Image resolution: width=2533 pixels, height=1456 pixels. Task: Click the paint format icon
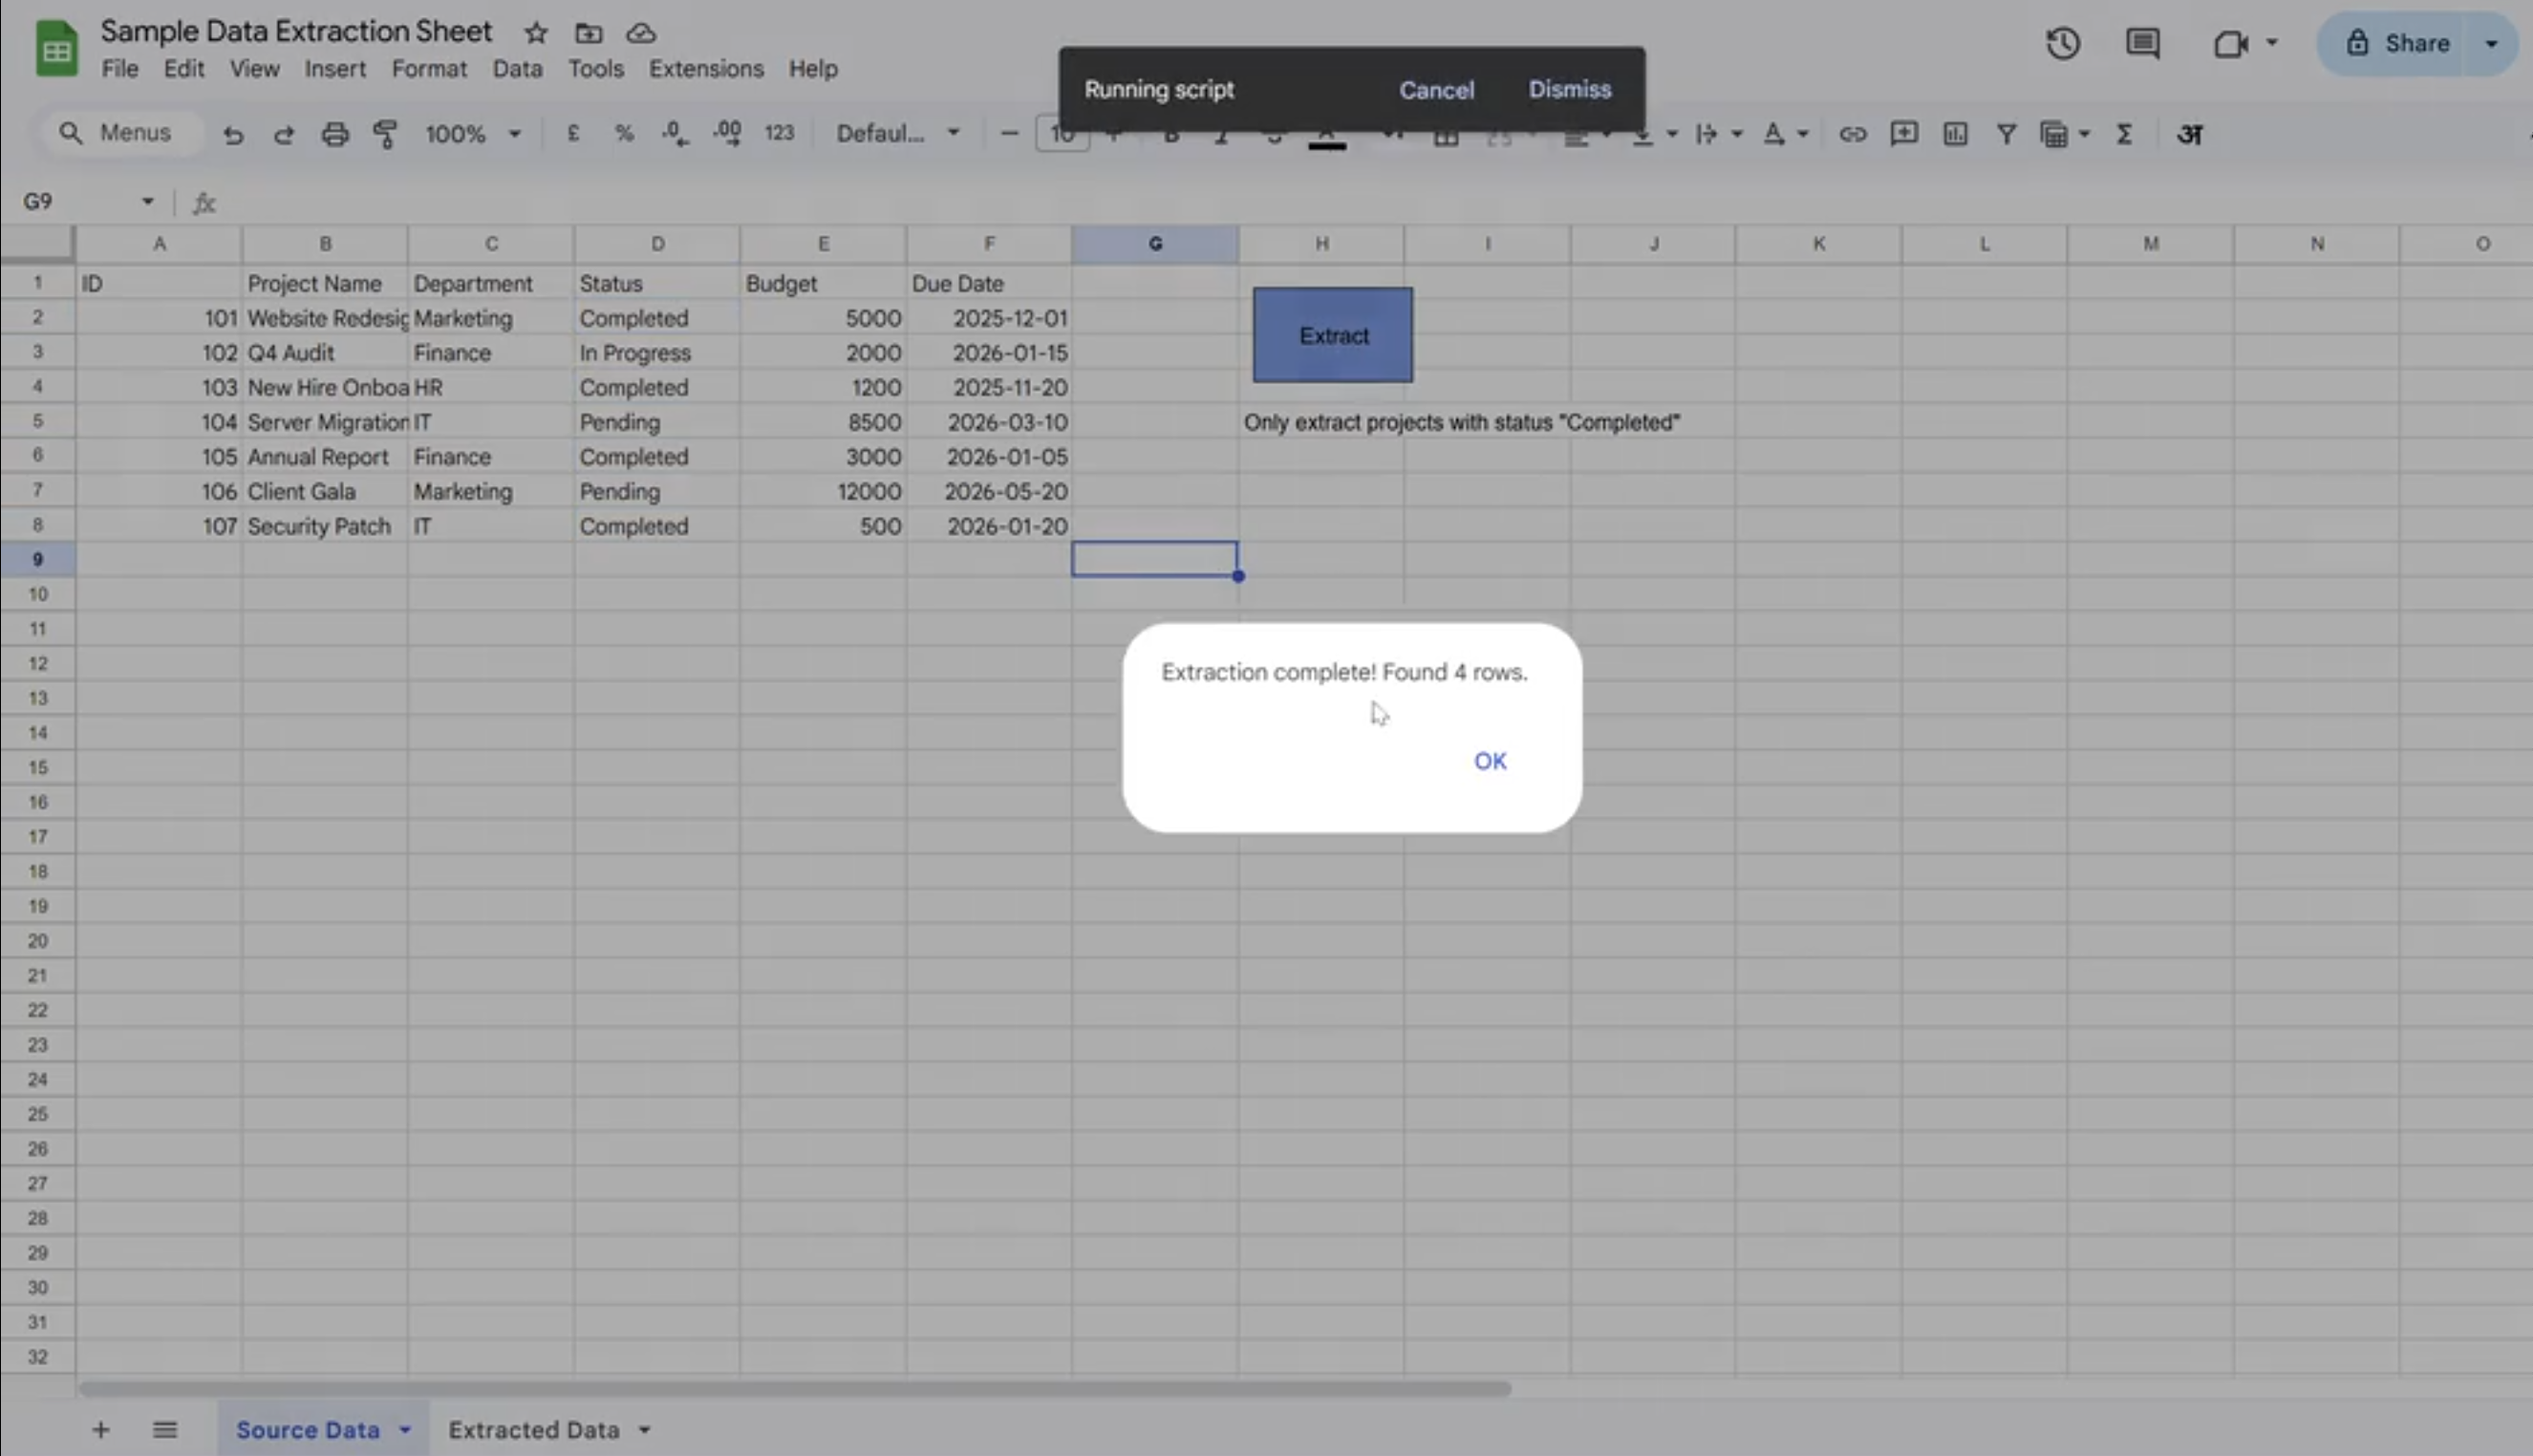pyautogui.click(x=385, y=134)
